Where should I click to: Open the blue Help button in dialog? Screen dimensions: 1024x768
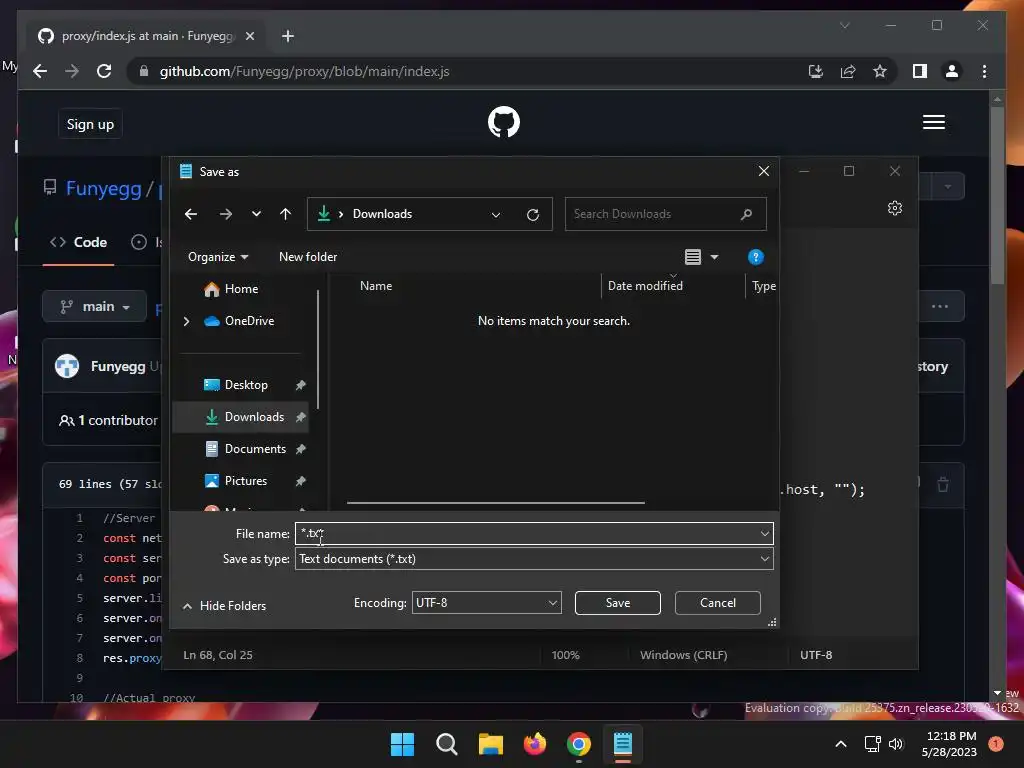(756, 257)
